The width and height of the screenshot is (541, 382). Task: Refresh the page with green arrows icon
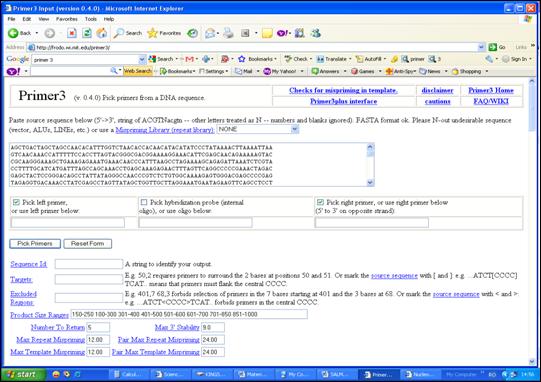[87, 33]
